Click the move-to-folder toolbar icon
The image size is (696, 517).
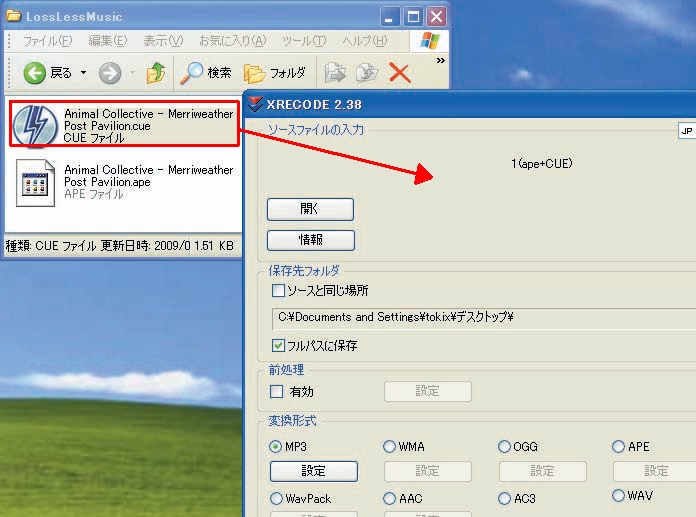(335, 73)
